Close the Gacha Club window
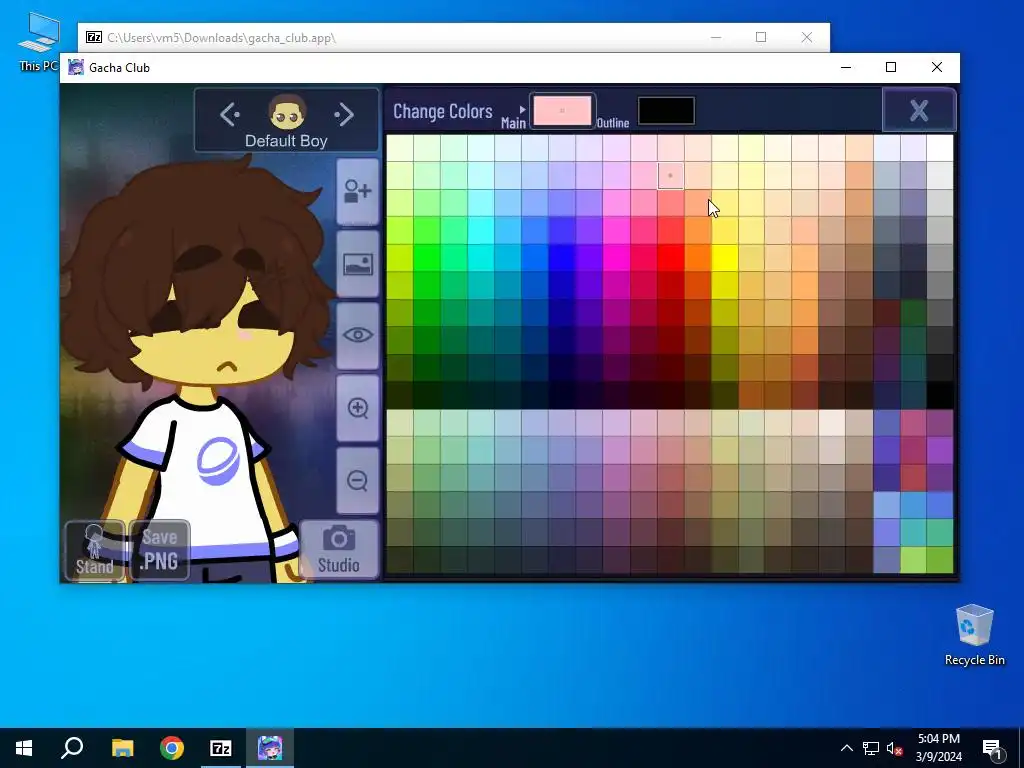Viewport: 1024px width, 768px height. coord(936,67)
